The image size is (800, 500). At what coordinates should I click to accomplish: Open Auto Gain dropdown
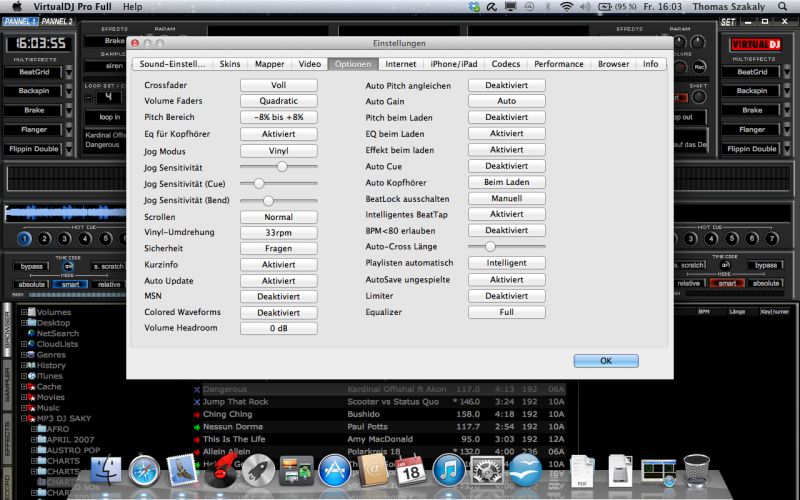507,101
